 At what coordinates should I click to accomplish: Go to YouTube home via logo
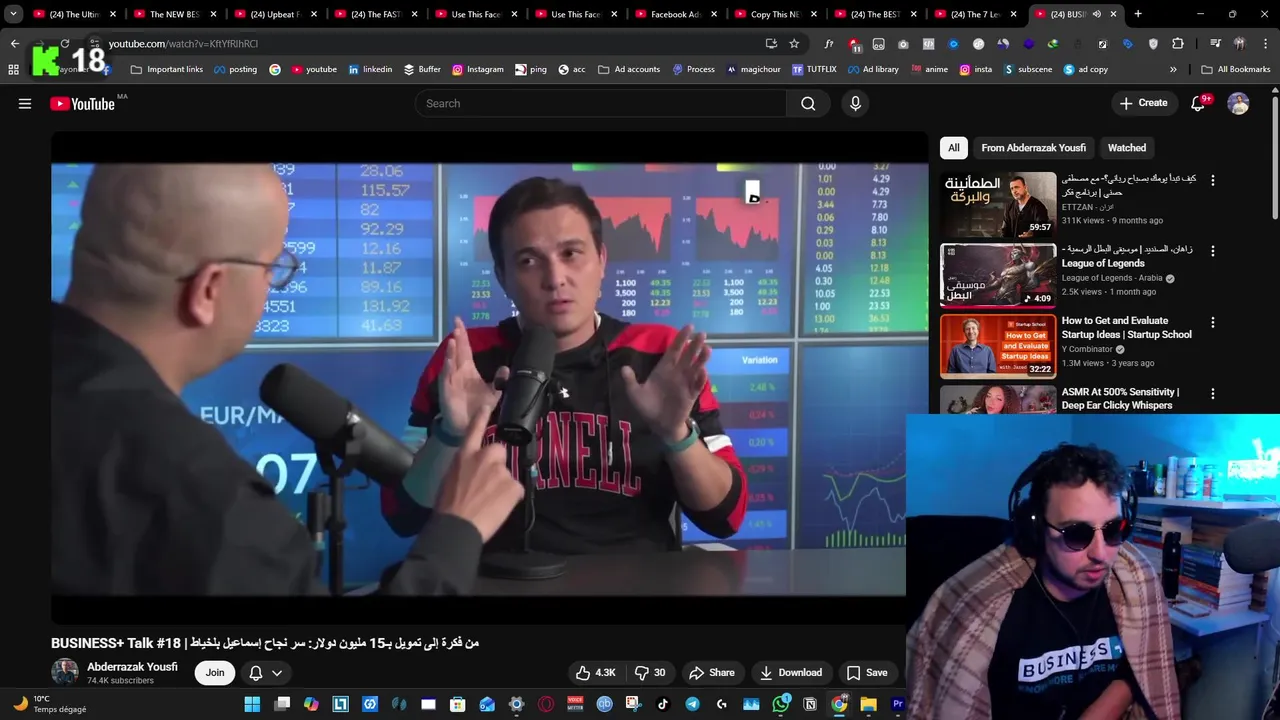[82, 104]
